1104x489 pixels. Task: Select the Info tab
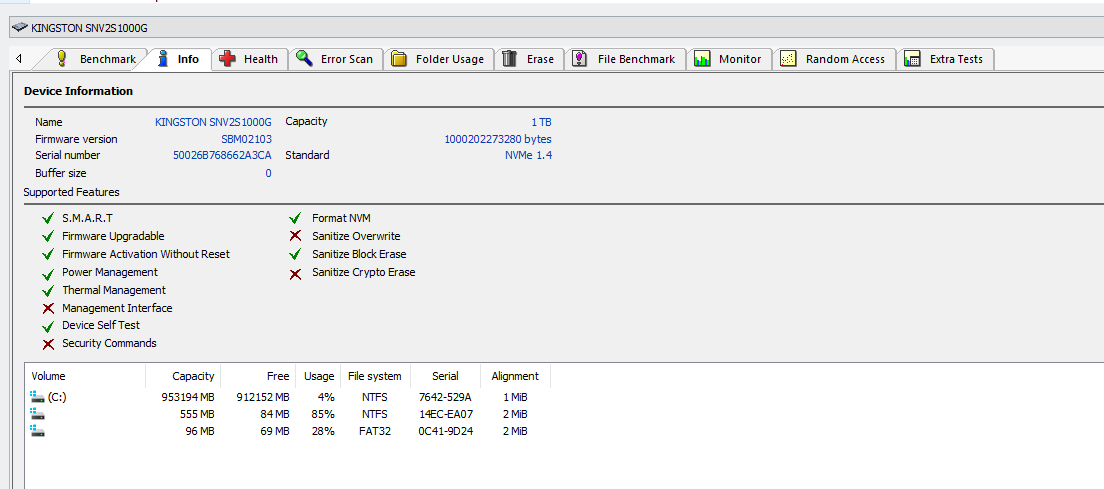pyautogui.click(x=179, y=59)
